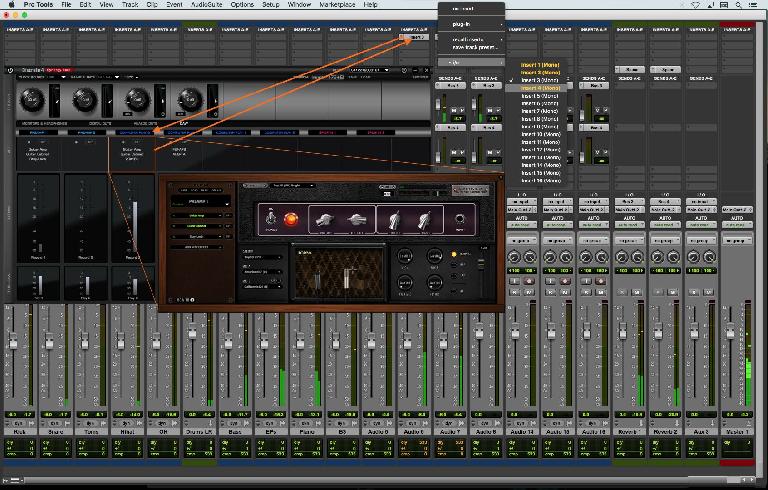
Task: Open the AudioSuite menu
Action: pyautogui.click(x=206, y=4)
